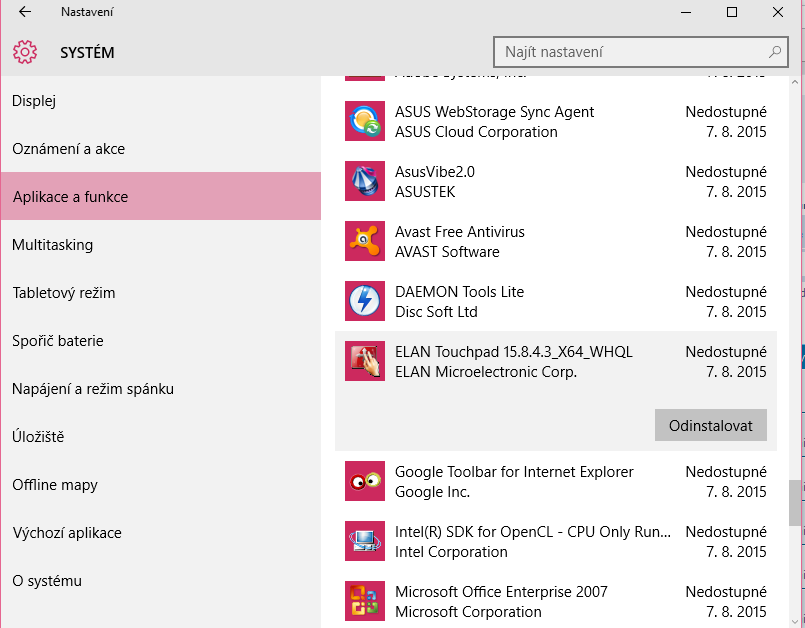Click the SYSTÉM heading text
Screen dimensions: 805x628
(x=87, y=52)
